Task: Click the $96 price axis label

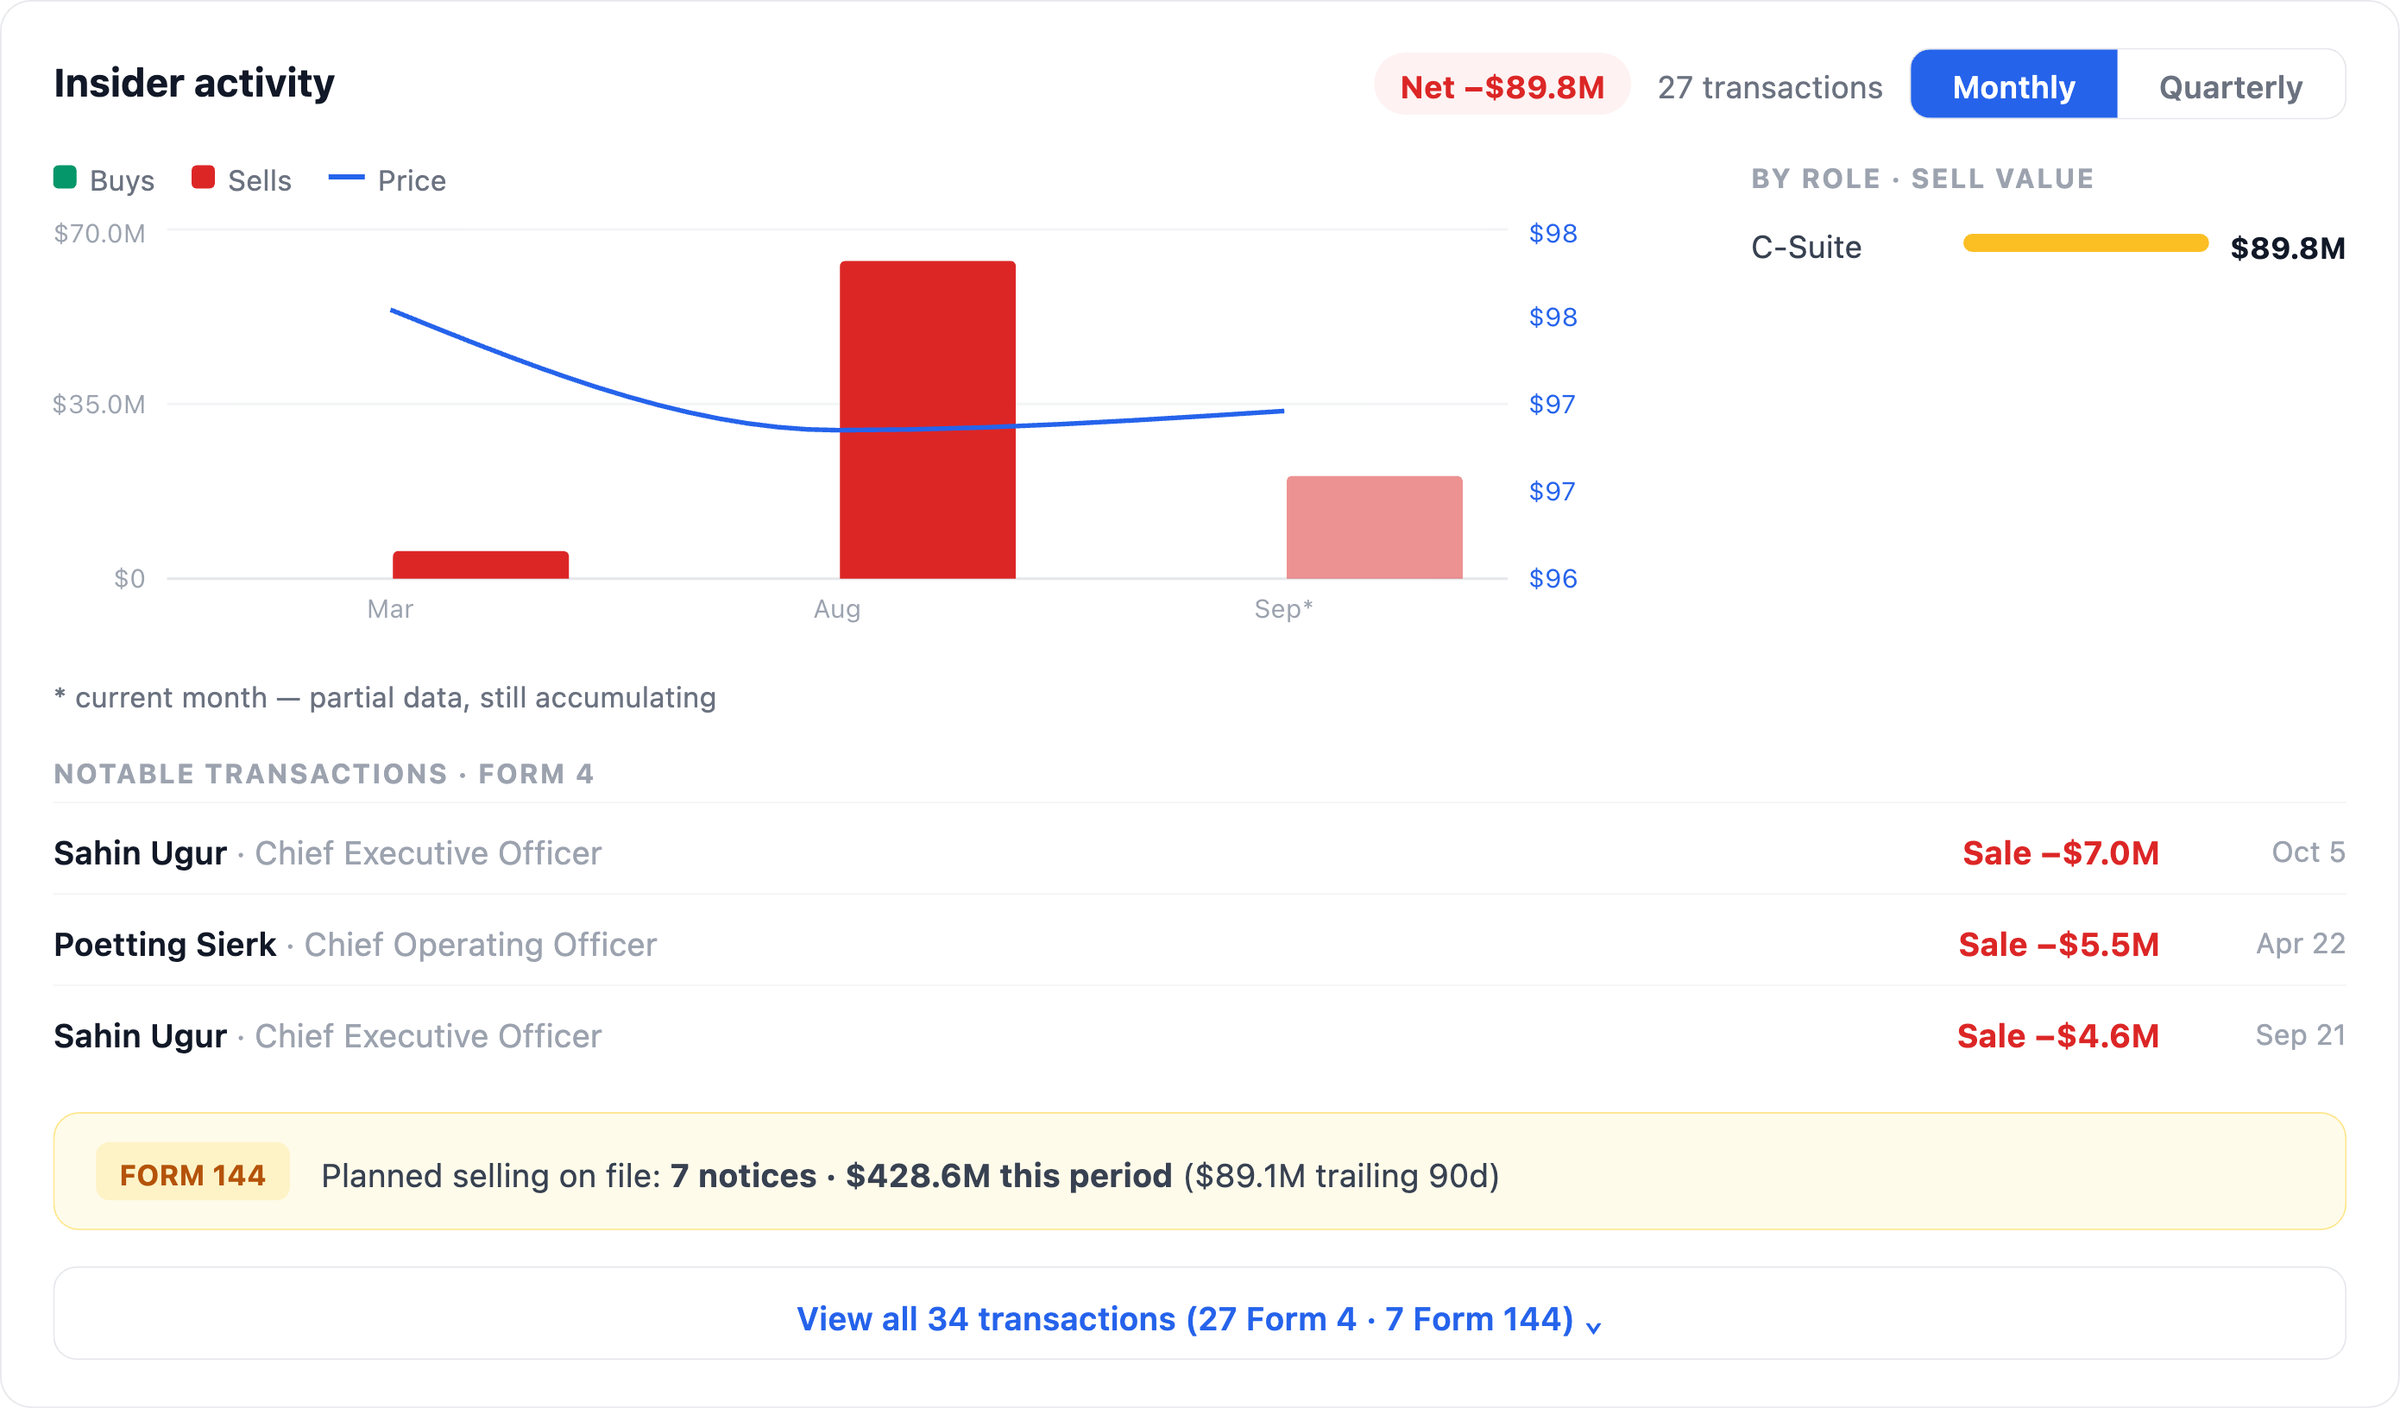Action: (x=1553, y=578)
